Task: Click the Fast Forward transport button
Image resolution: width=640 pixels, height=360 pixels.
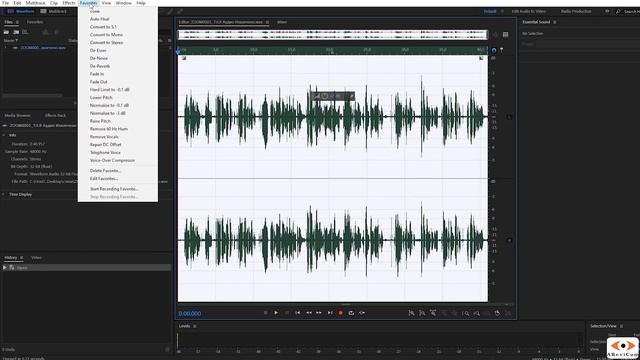Action: click(319, 313)
